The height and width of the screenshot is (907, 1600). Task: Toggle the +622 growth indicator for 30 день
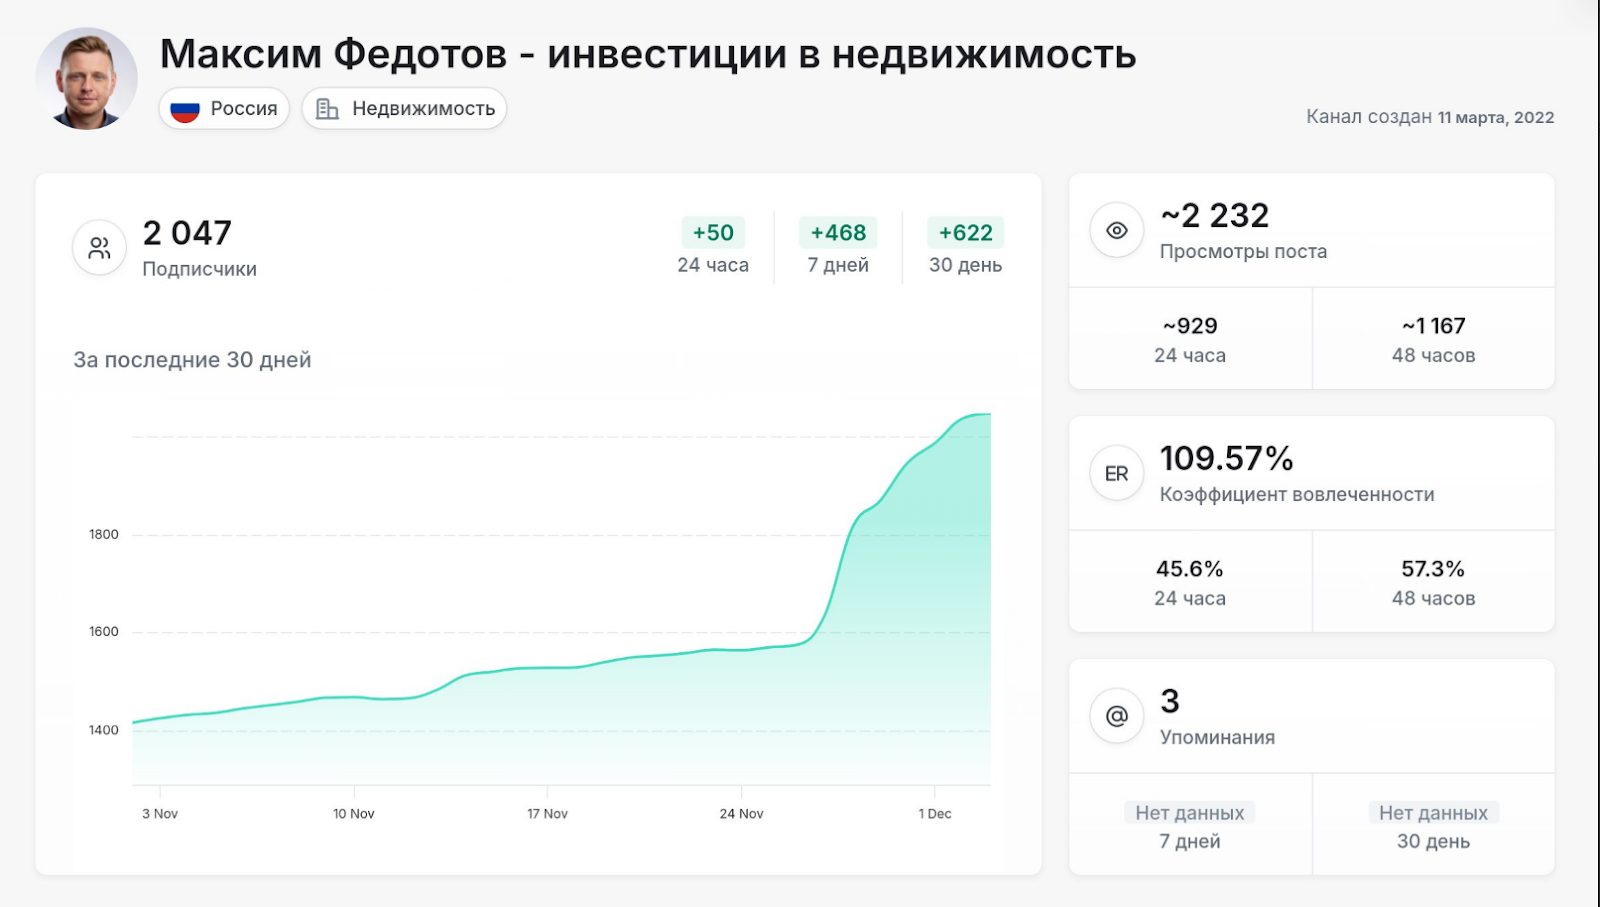(965, 232)
